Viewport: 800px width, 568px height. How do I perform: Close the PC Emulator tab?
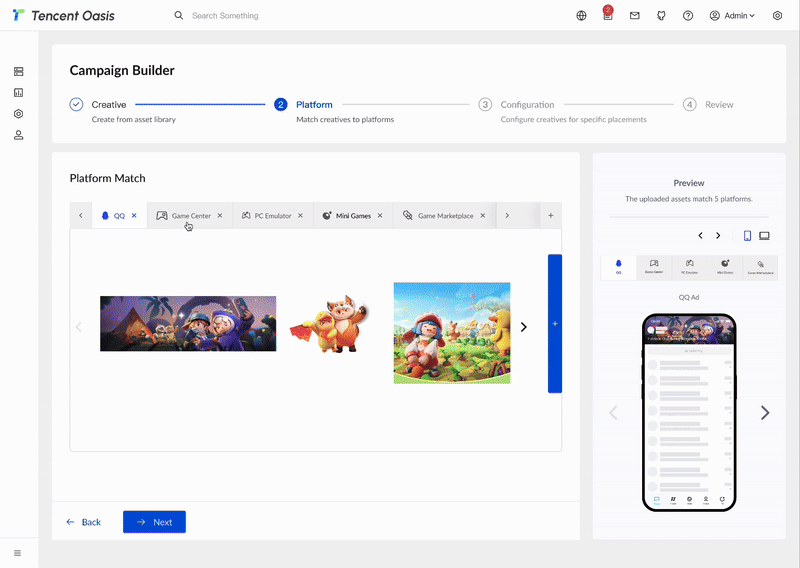tap(301, 216)
